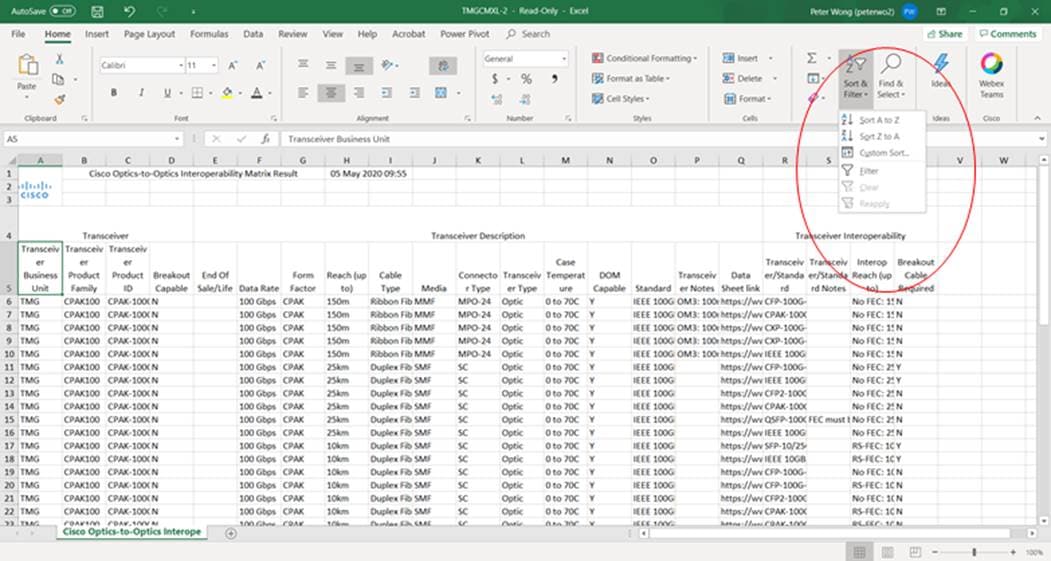The image size is (1051, 561).
Task: Click the Paste clipboard icon
Action: coord(27,66)
